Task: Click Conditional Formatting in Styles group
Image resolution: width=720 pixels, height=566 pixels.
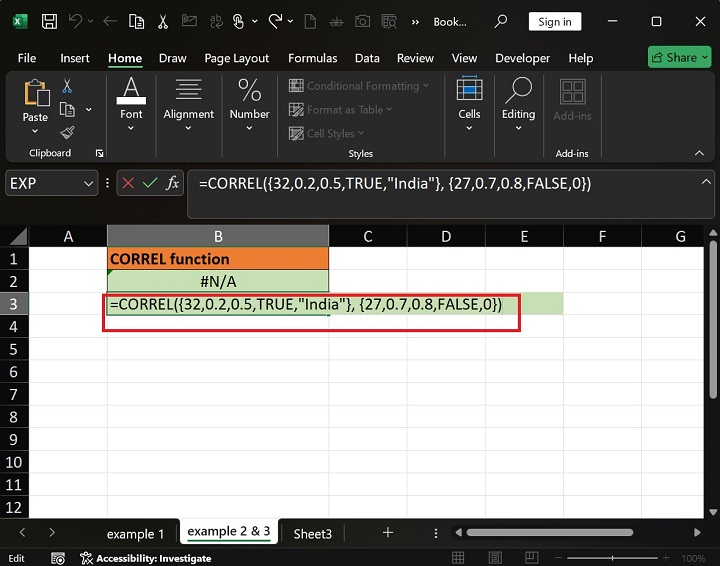Action: click(x=359, y=86)
